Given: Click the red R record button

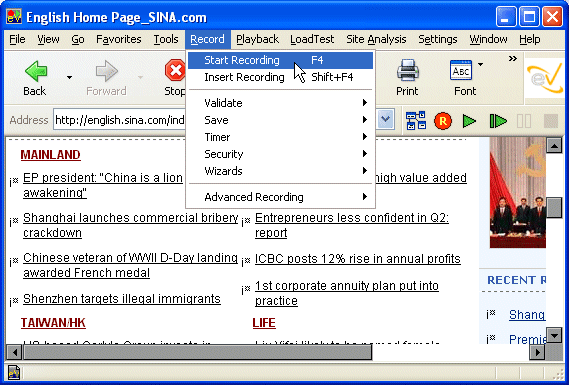Looking at the screenshot, I should 443,121.
